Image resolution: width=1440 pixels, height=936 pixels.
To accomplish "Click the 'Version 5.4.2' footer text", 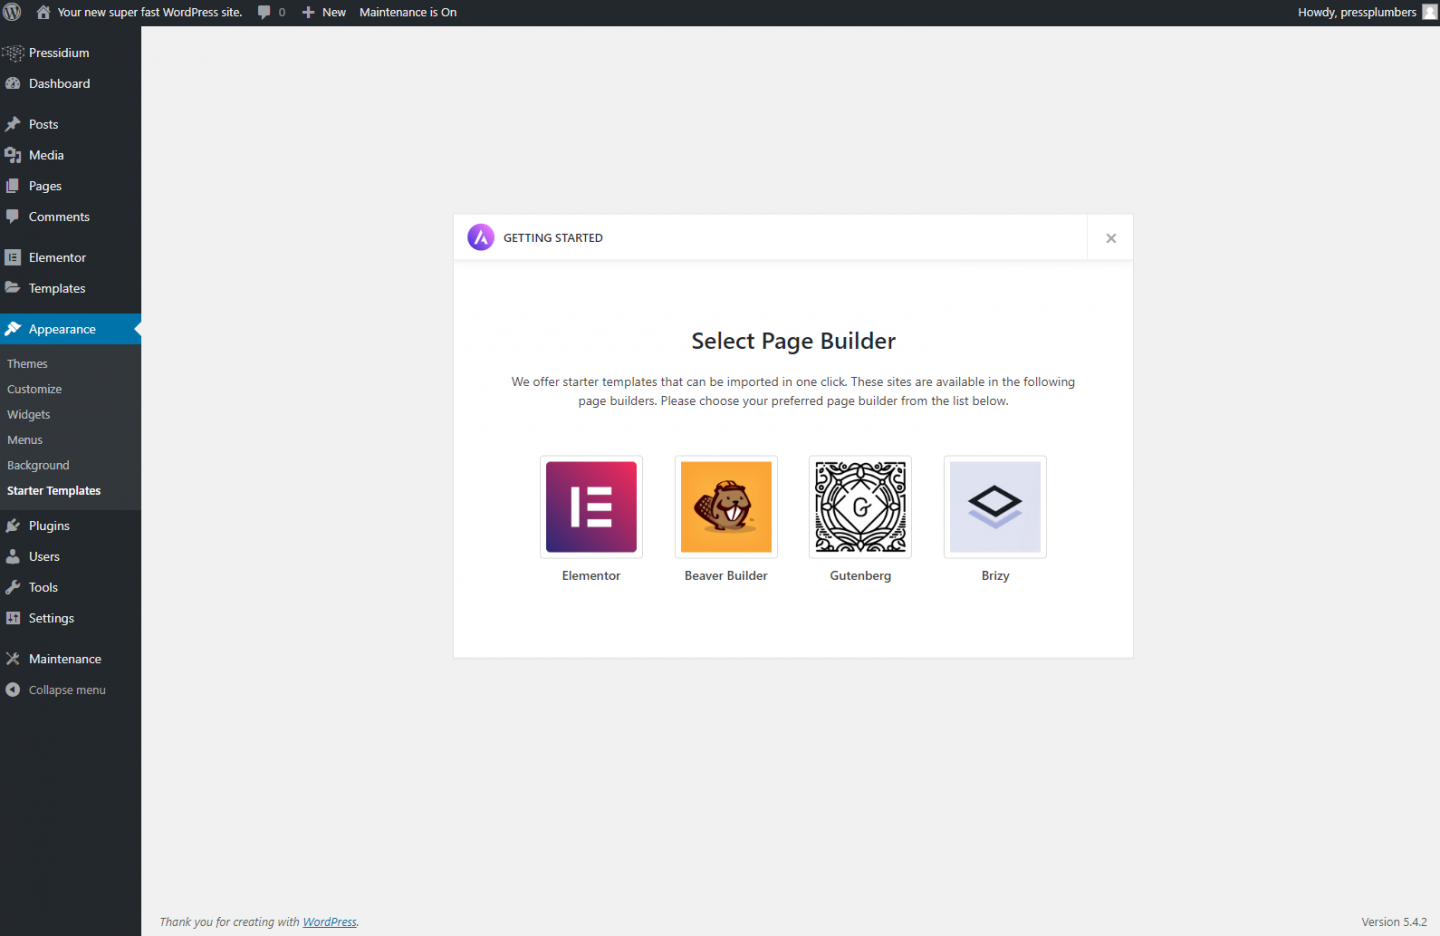I will coord(1394,922).
